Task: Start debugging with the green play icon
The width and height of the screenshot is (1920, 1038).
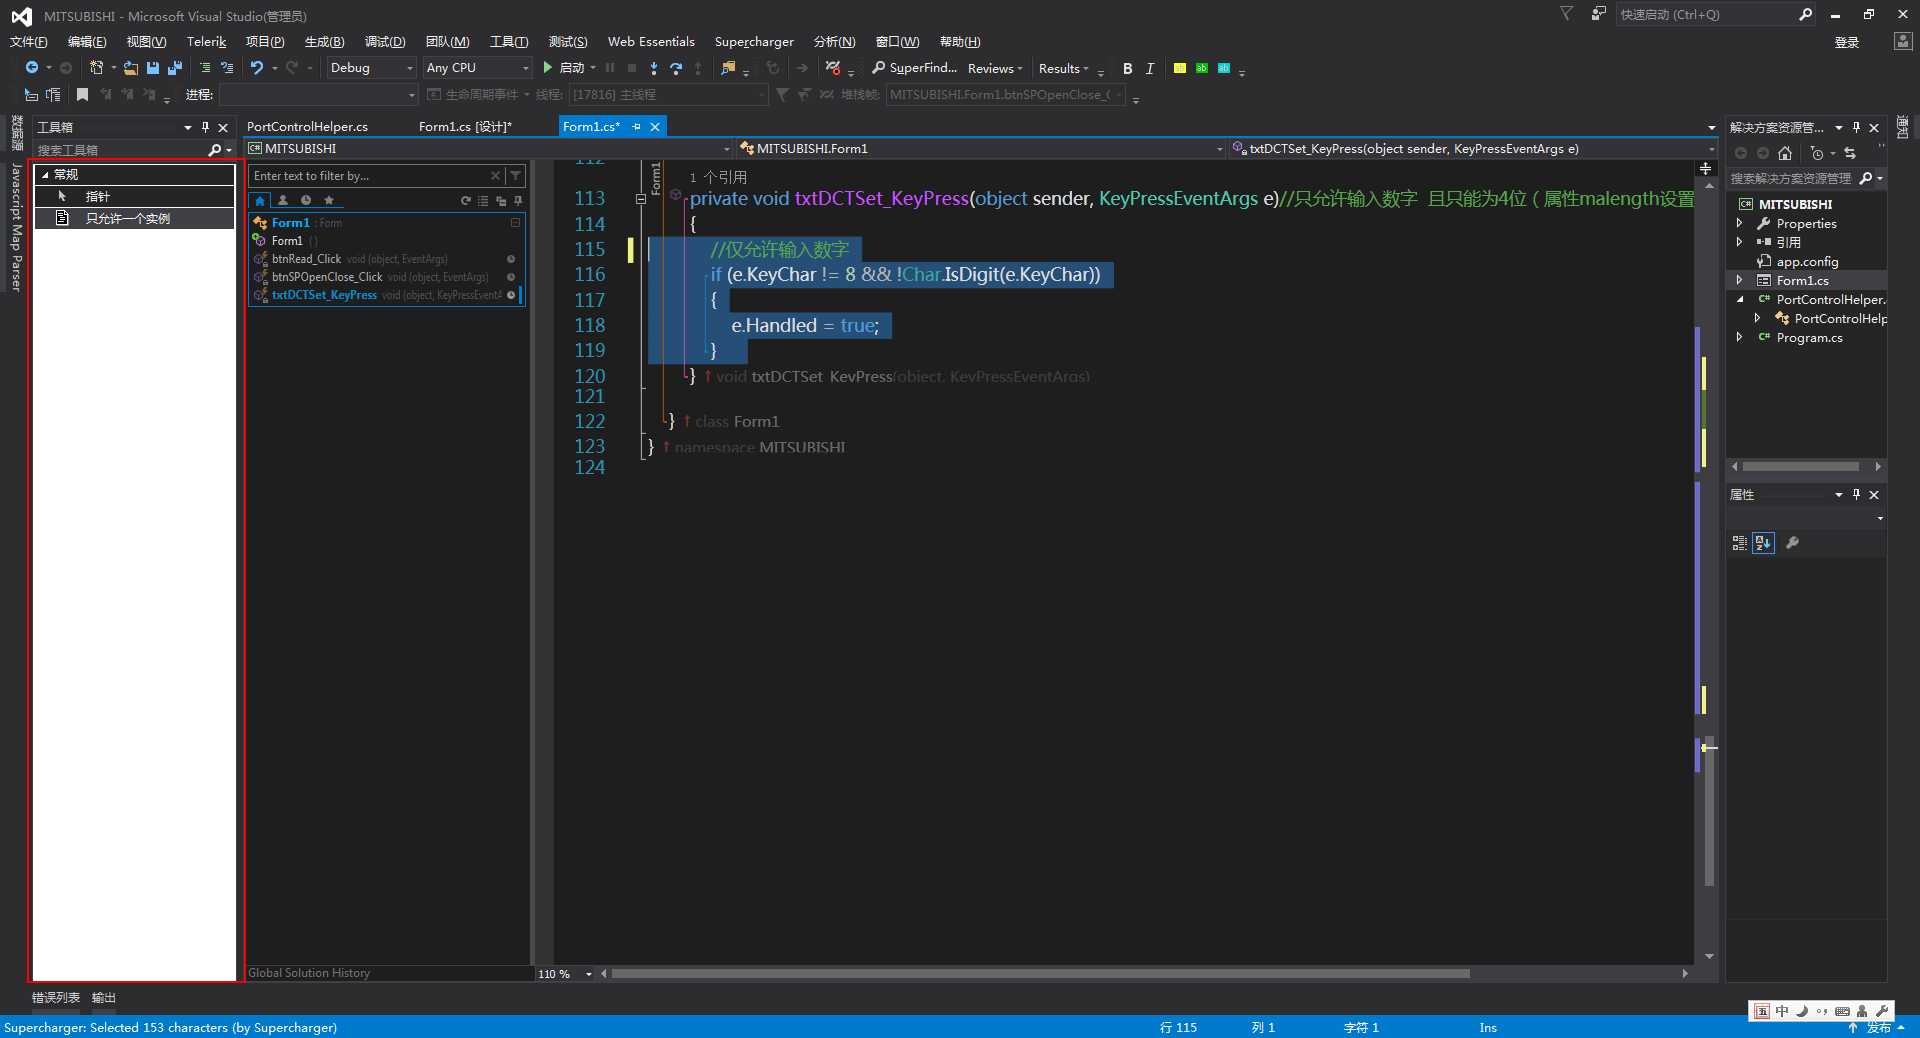Action: point(548,68)
